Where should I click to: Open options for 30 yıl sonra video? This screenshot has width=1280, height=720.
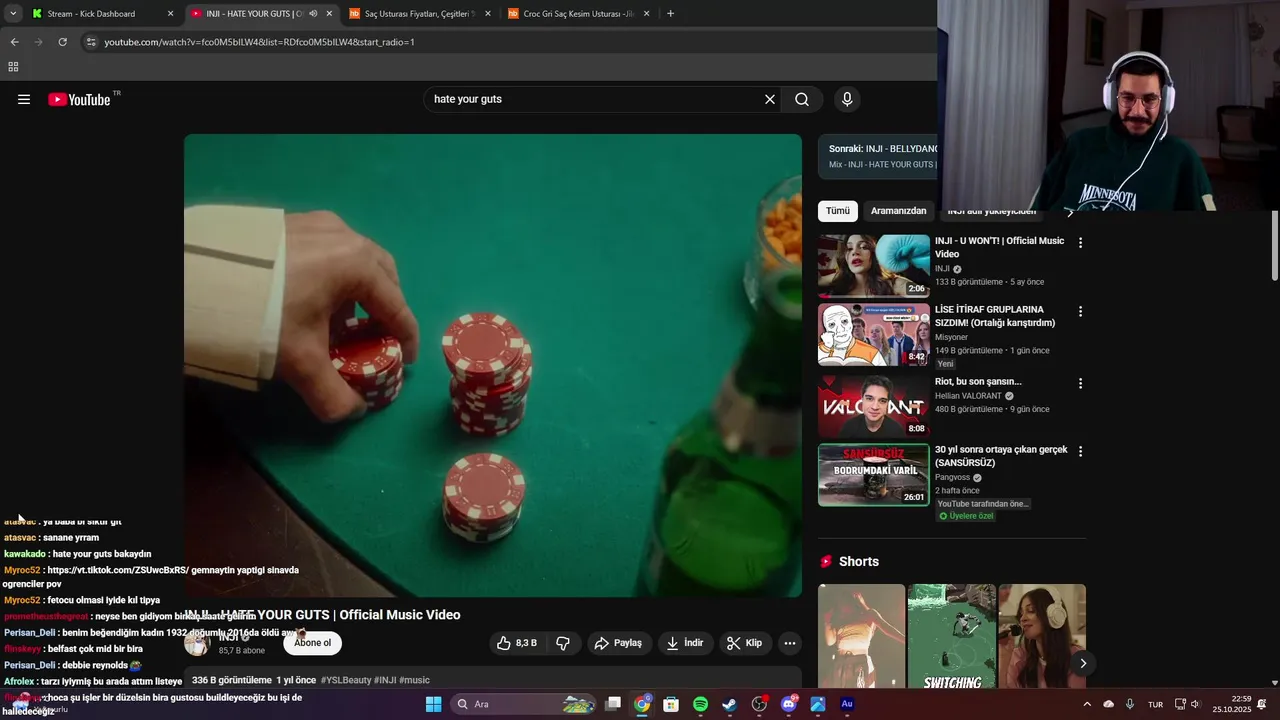(1080, 451)
